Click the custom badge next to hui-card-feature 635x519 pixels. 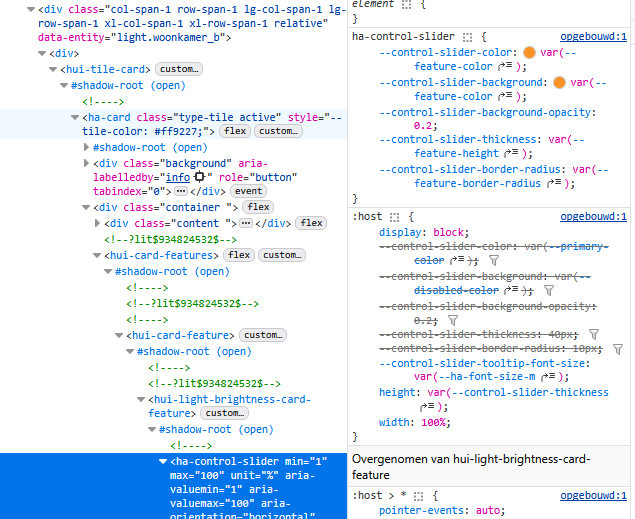(x=263, y=335)
